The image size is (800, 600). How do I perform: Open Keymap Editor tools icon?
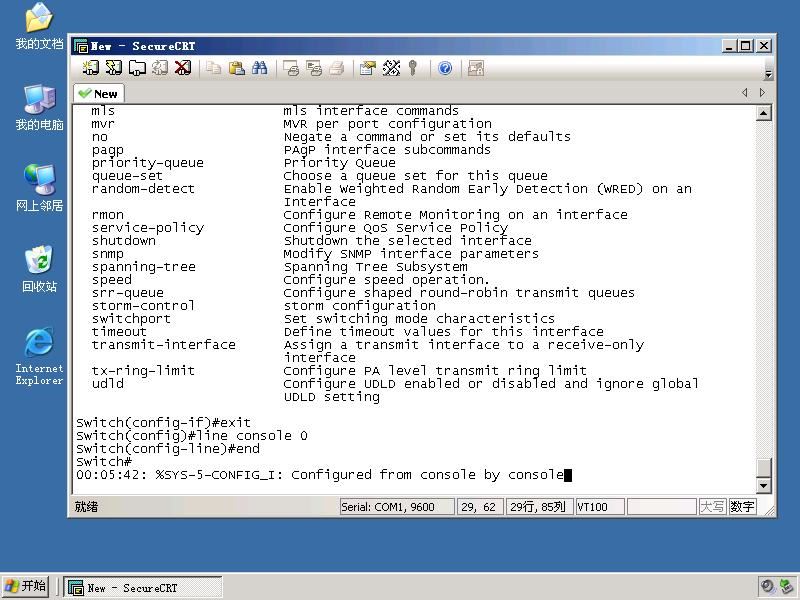(x=391, y=68)
